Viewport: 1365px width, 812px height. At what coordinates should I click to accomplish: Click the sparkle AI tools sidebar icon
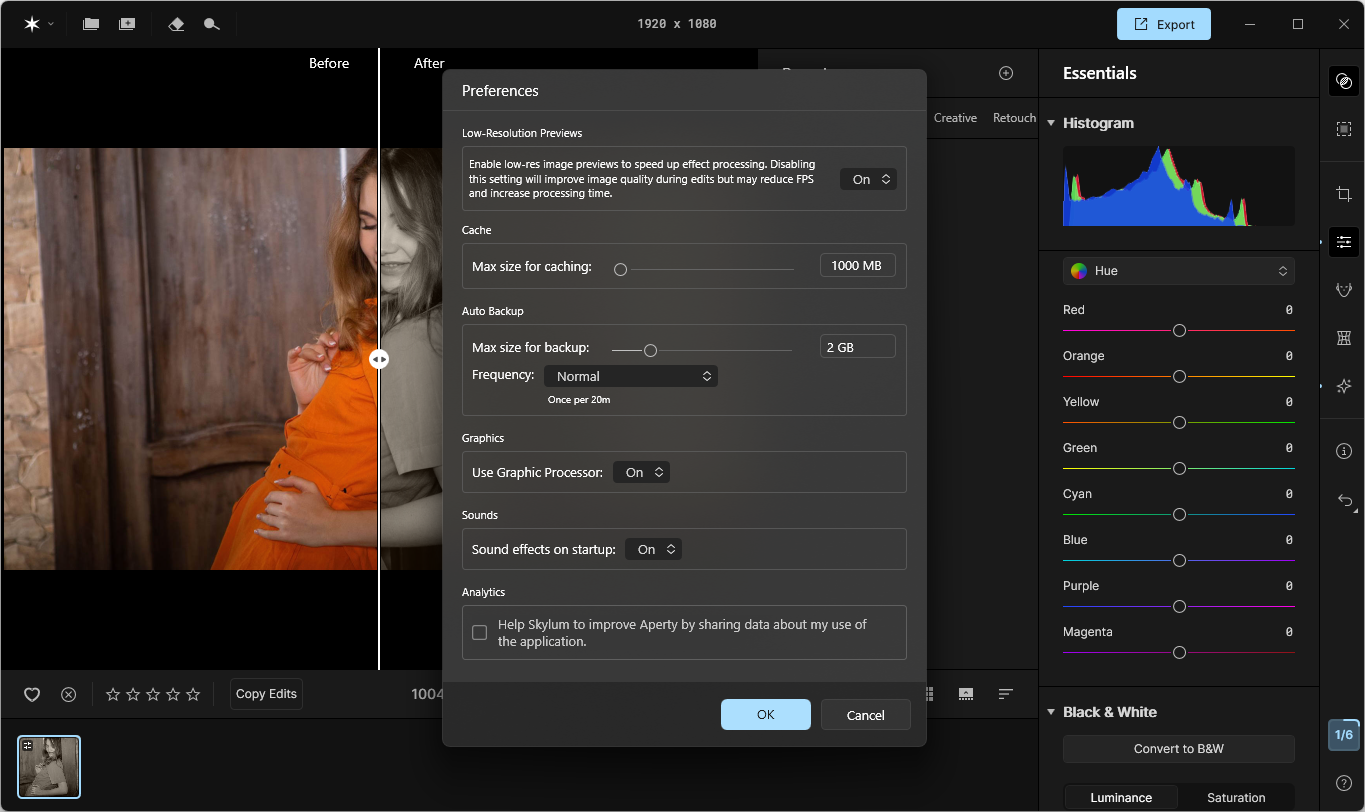[1344, 386]
